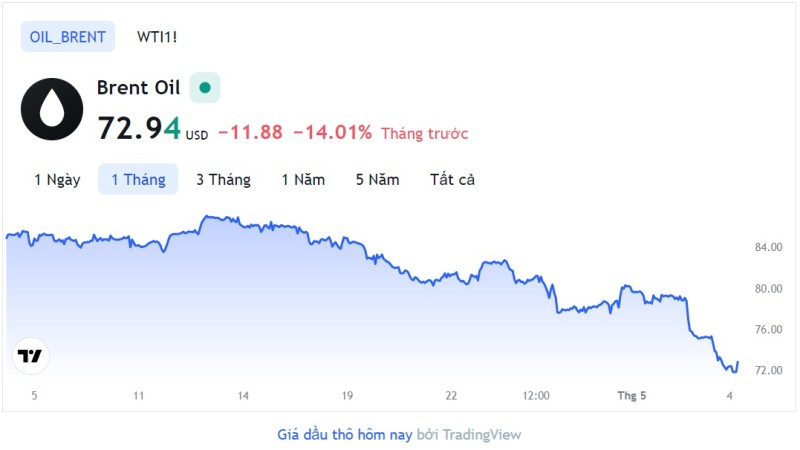Screen dimensions: 800x450
Task: Select the 1 Ngày time range
Action: click(x=57, y=180)
